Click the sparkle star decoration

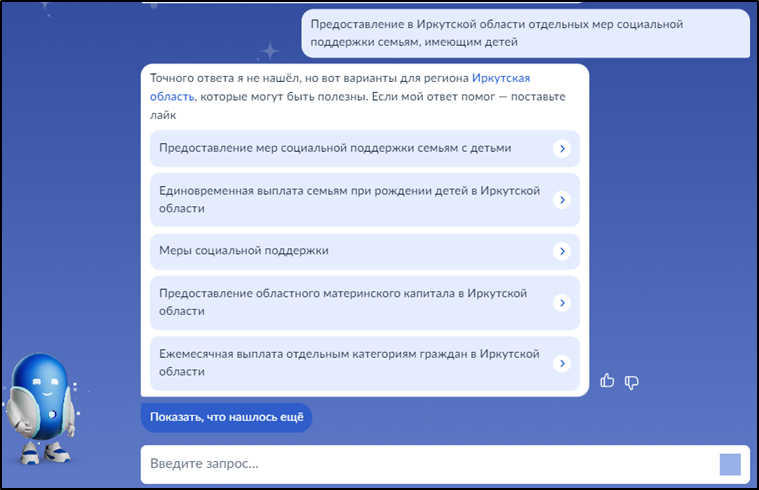(x=267, y=50)
